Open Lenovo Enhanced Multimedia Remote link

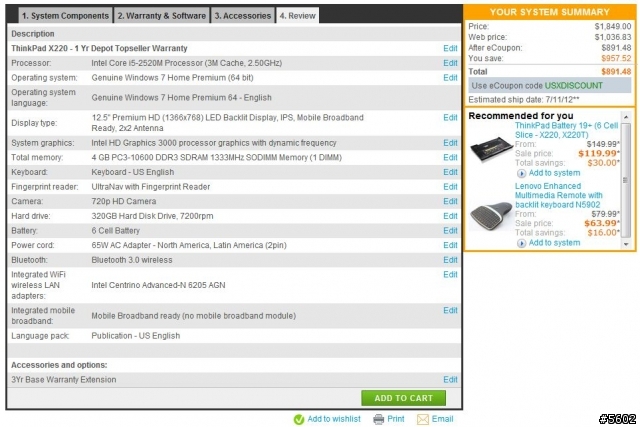[x=558, y=196]
